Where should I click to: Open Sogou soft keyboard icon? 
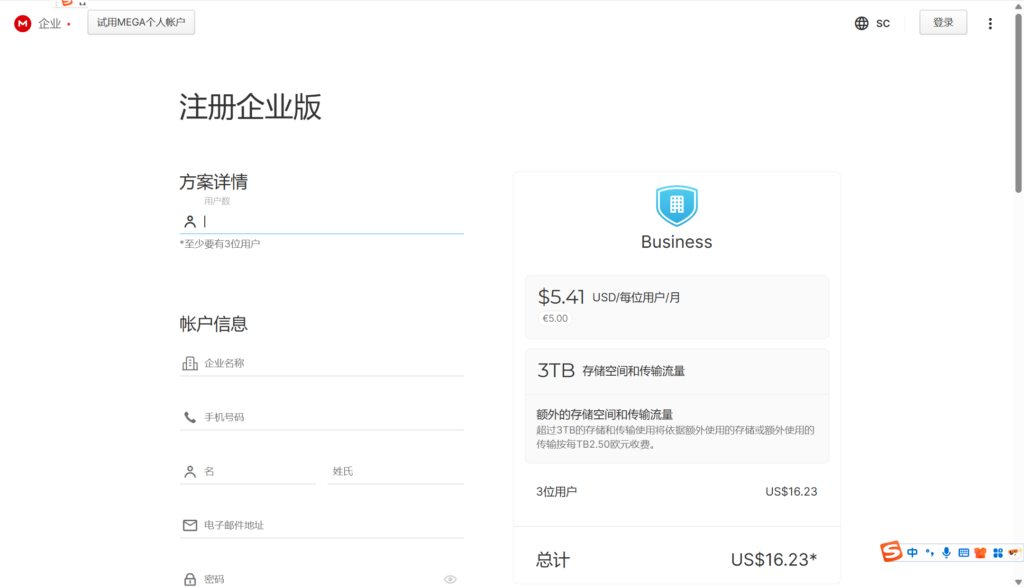pos(963,551)
